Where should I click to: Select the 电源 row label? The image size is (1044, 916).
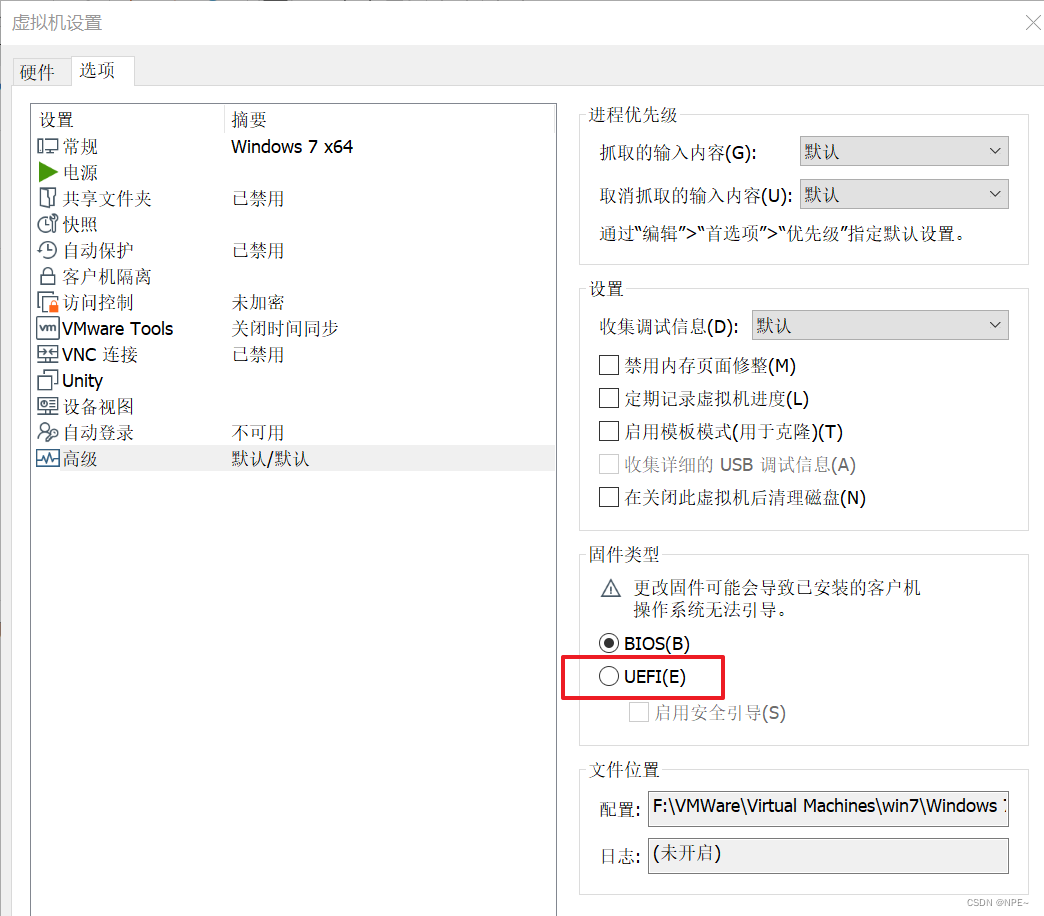point(80,172)
